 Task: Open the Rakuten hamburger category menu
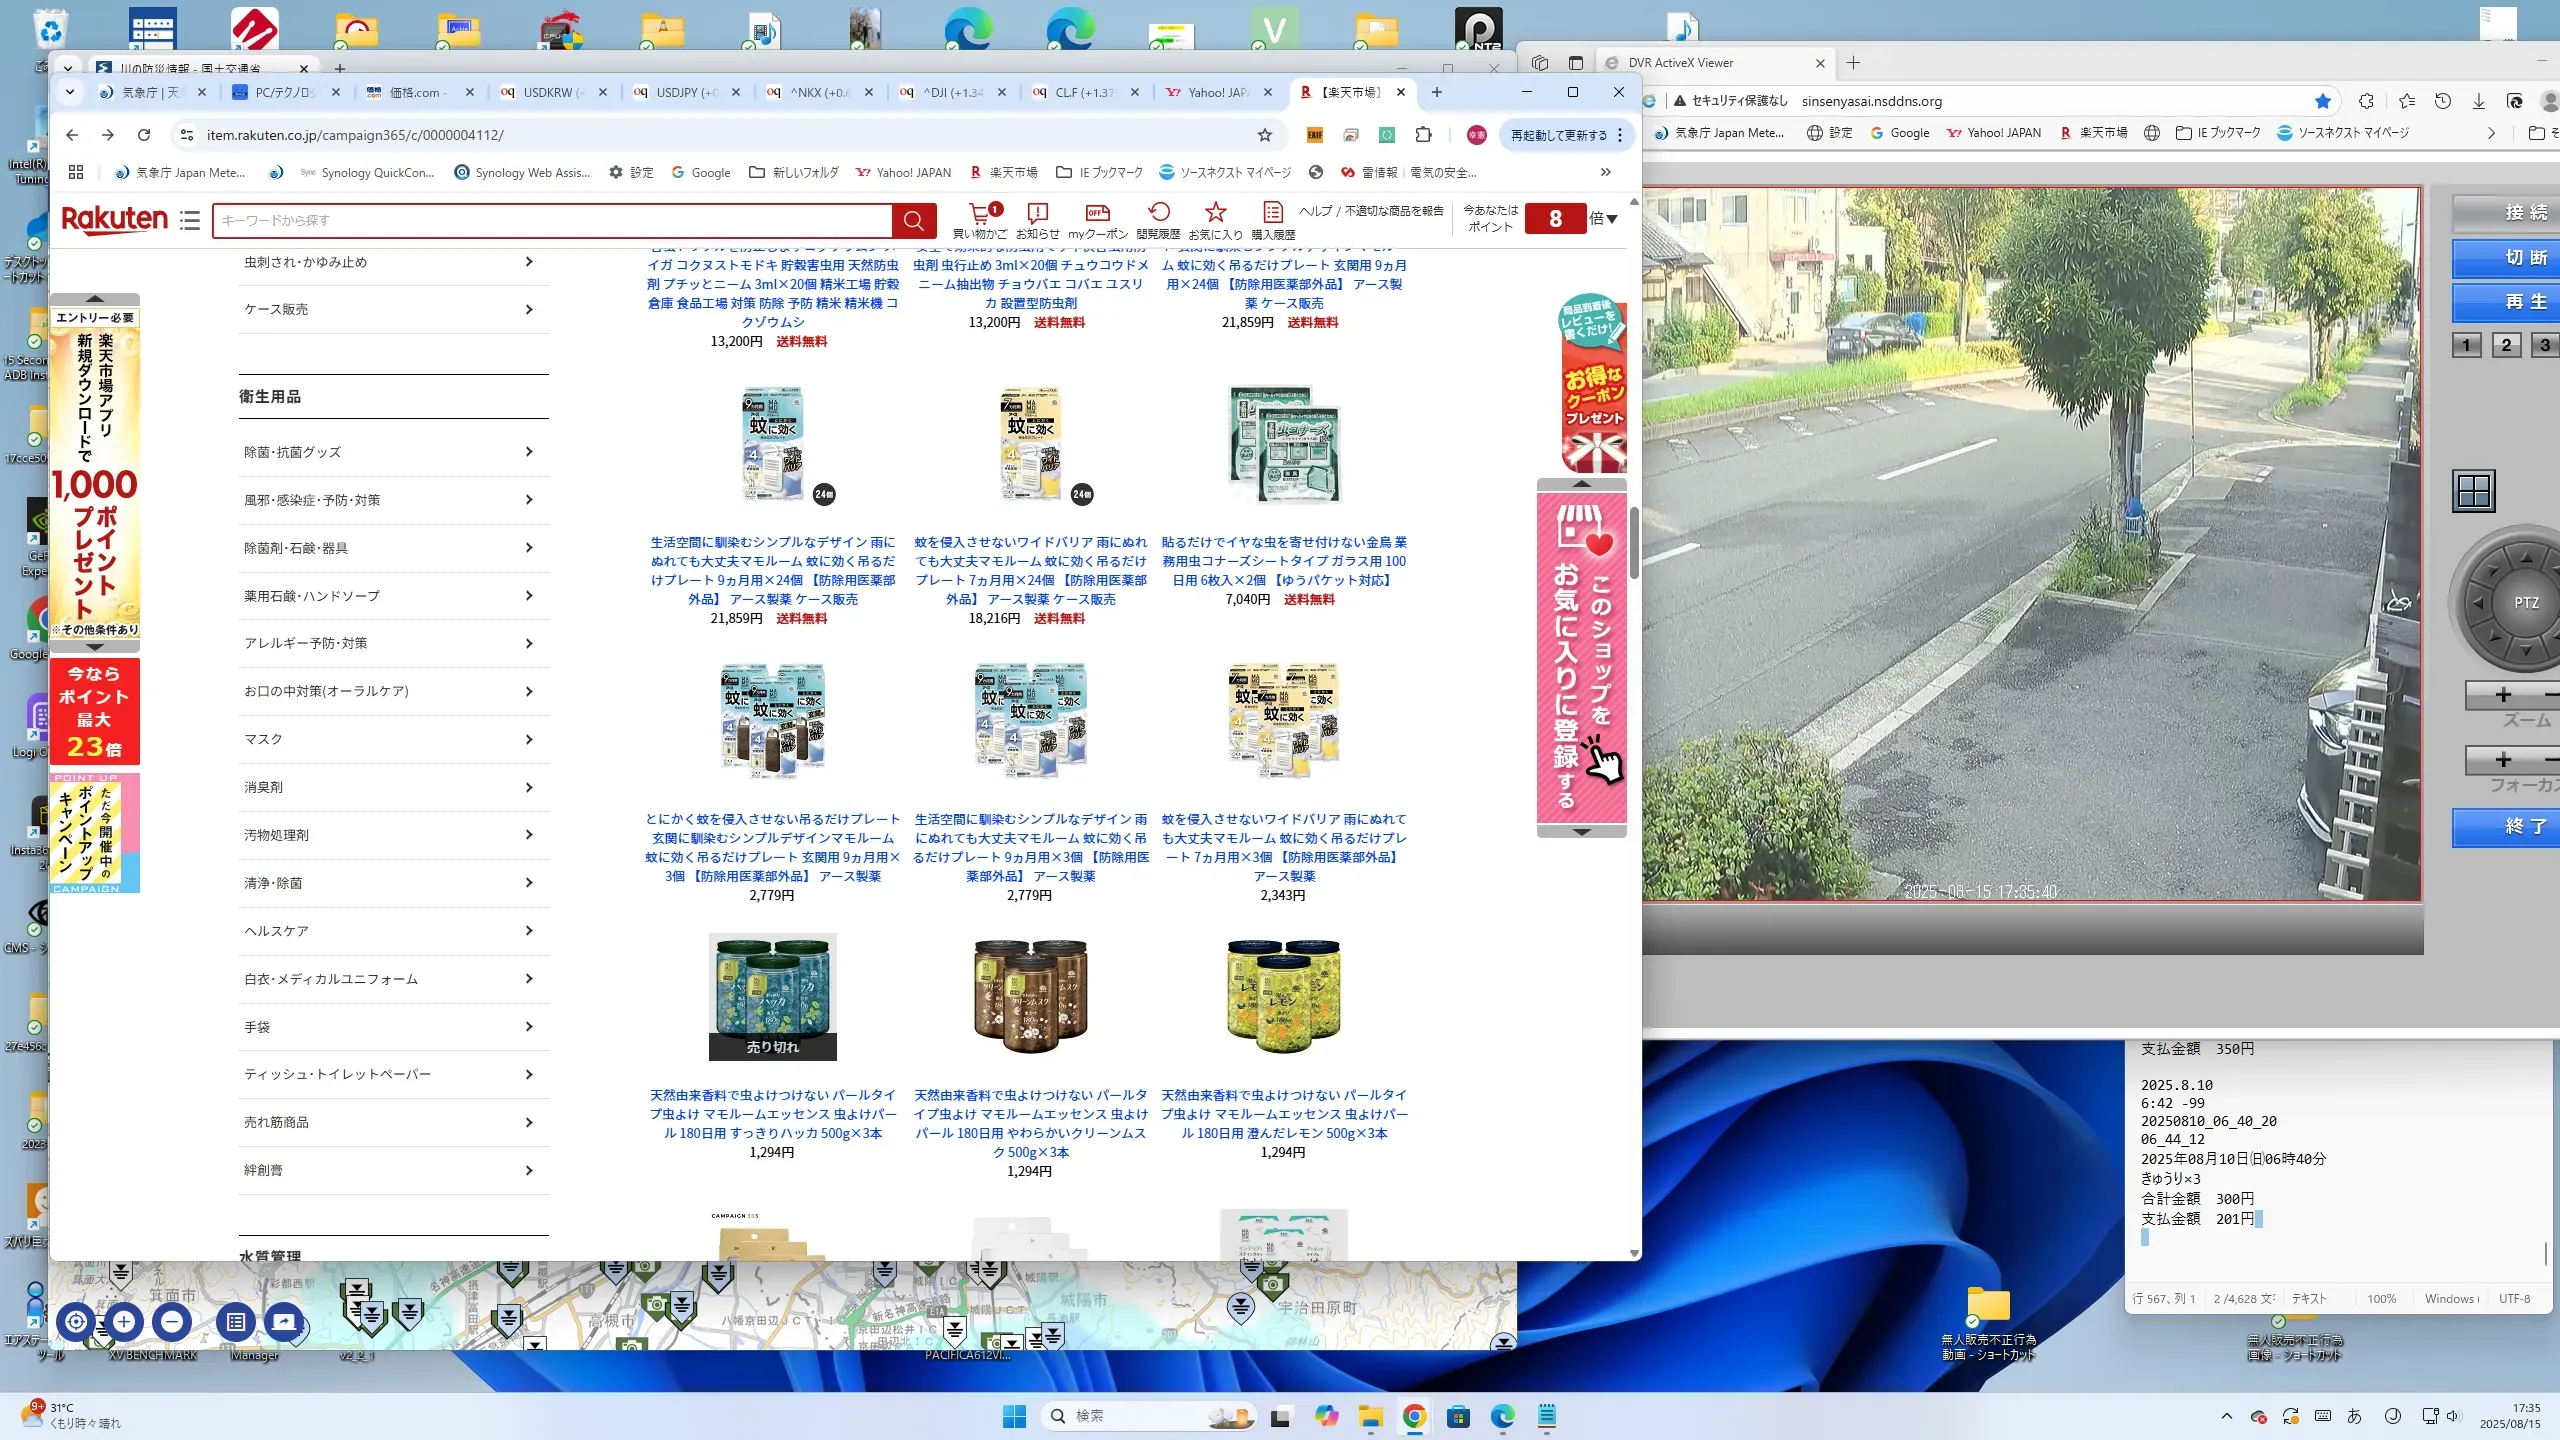pyautogui.click(x=190, y=220)
